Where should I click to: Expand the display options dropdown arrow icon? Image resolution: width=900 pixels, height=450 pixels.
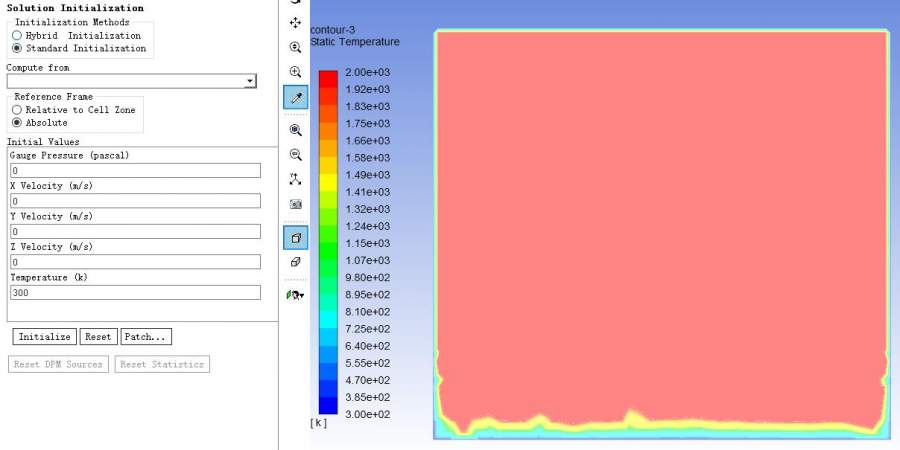(x=296, y=295)
